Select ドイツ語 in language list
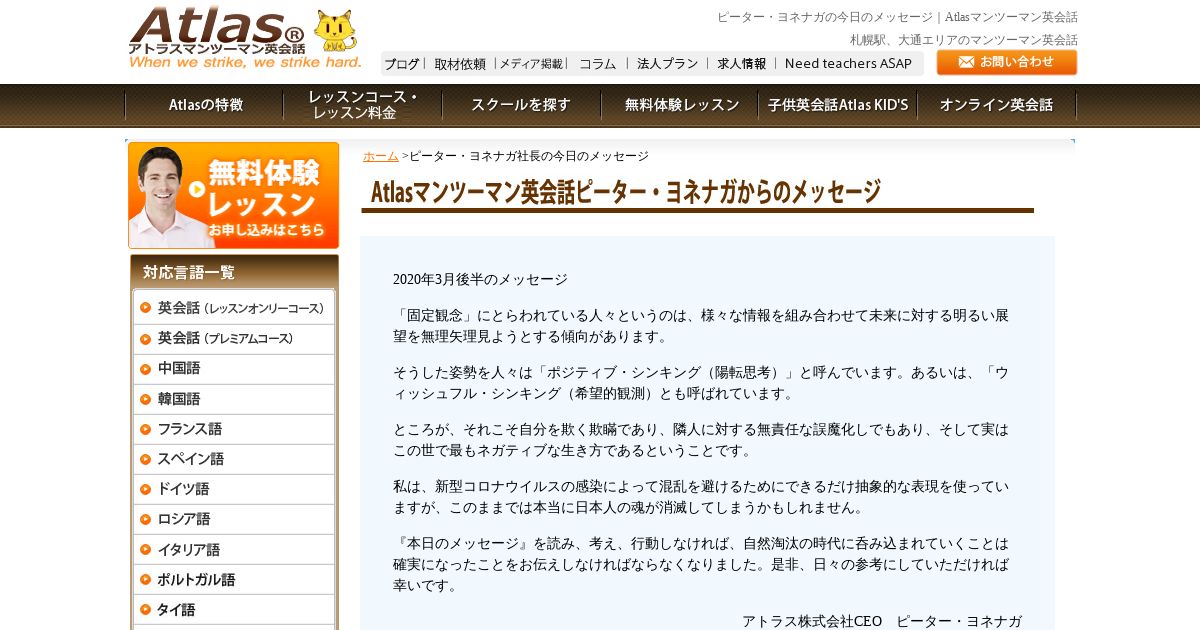This screenshot has width=1200, height=630. 234,488
